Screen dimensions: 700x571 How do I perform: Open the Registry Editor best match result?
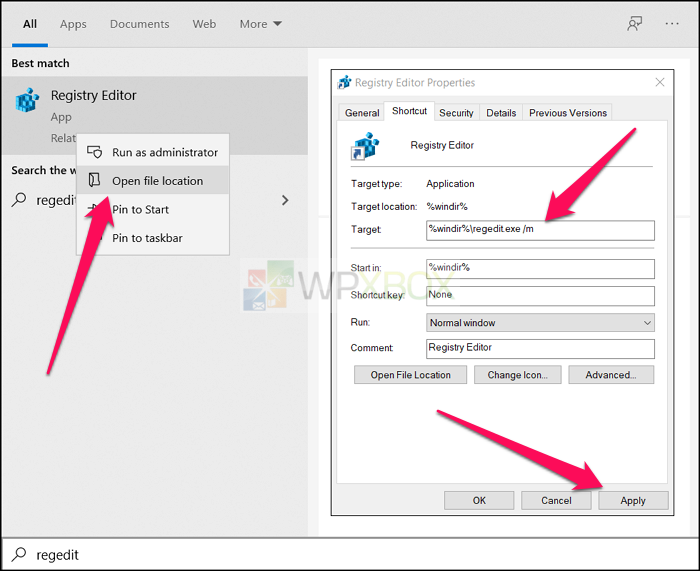[154, 115]
